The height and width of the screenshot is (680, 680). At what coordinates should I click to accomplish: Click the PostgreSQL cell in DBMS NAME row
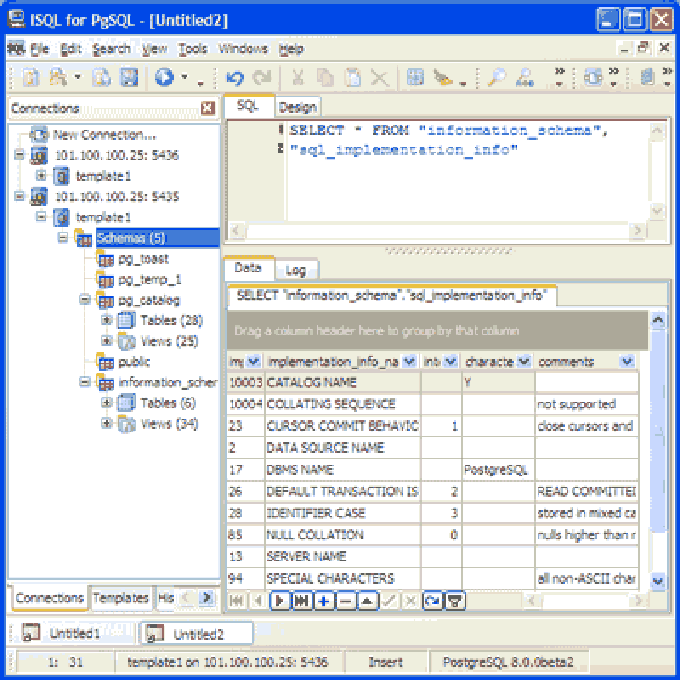click(498, 470)
